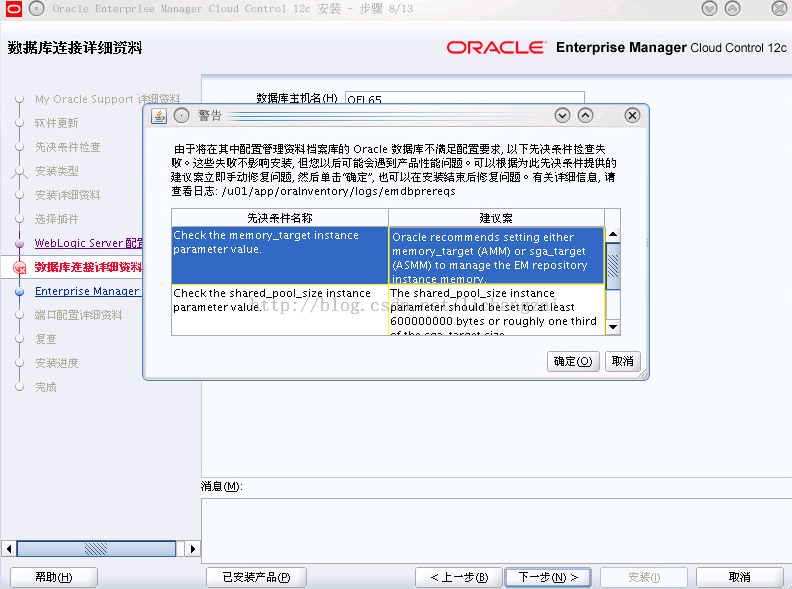Click 取消 in the warning dialog
The height and width of the screenshot is (589, 792).
coord(622,361)
